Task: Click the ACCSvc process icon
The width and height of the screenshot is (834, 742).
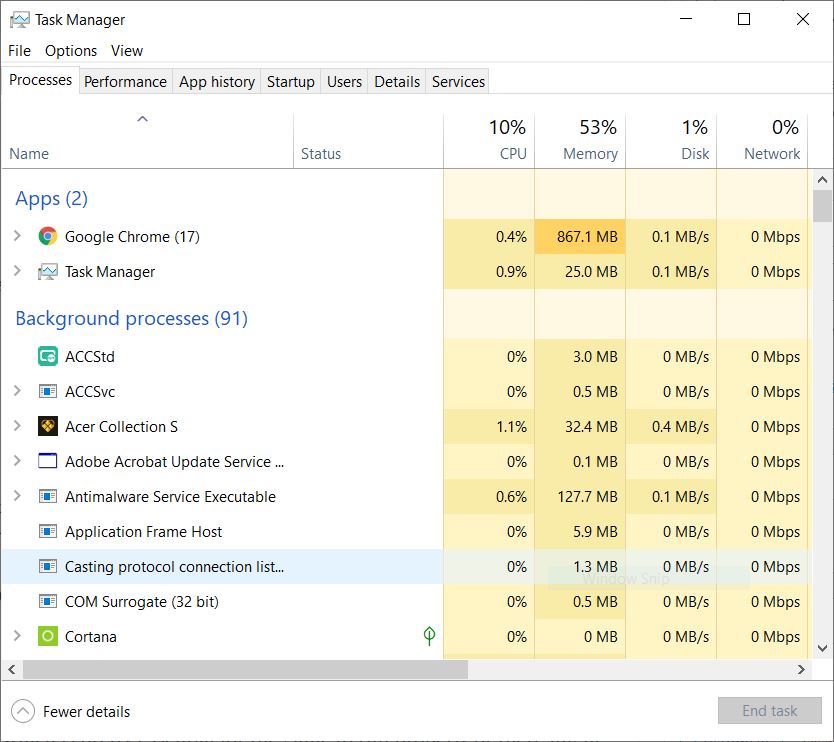Action: tap(47, 391)
